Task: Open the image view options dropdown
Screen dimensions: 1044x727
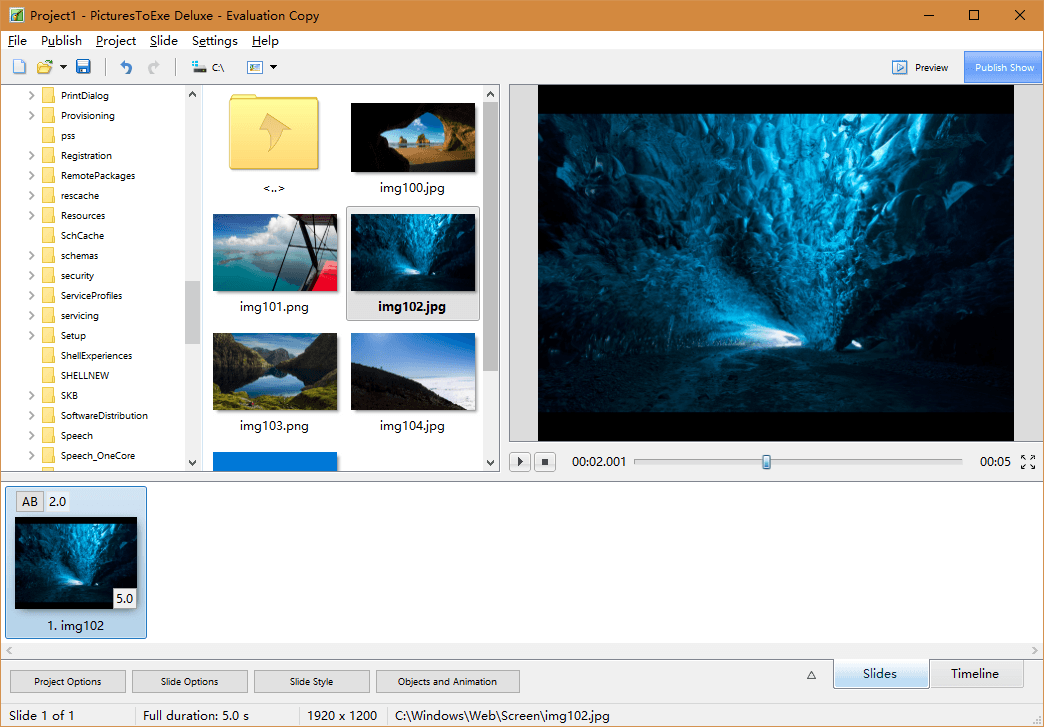Action: [272, 66]
